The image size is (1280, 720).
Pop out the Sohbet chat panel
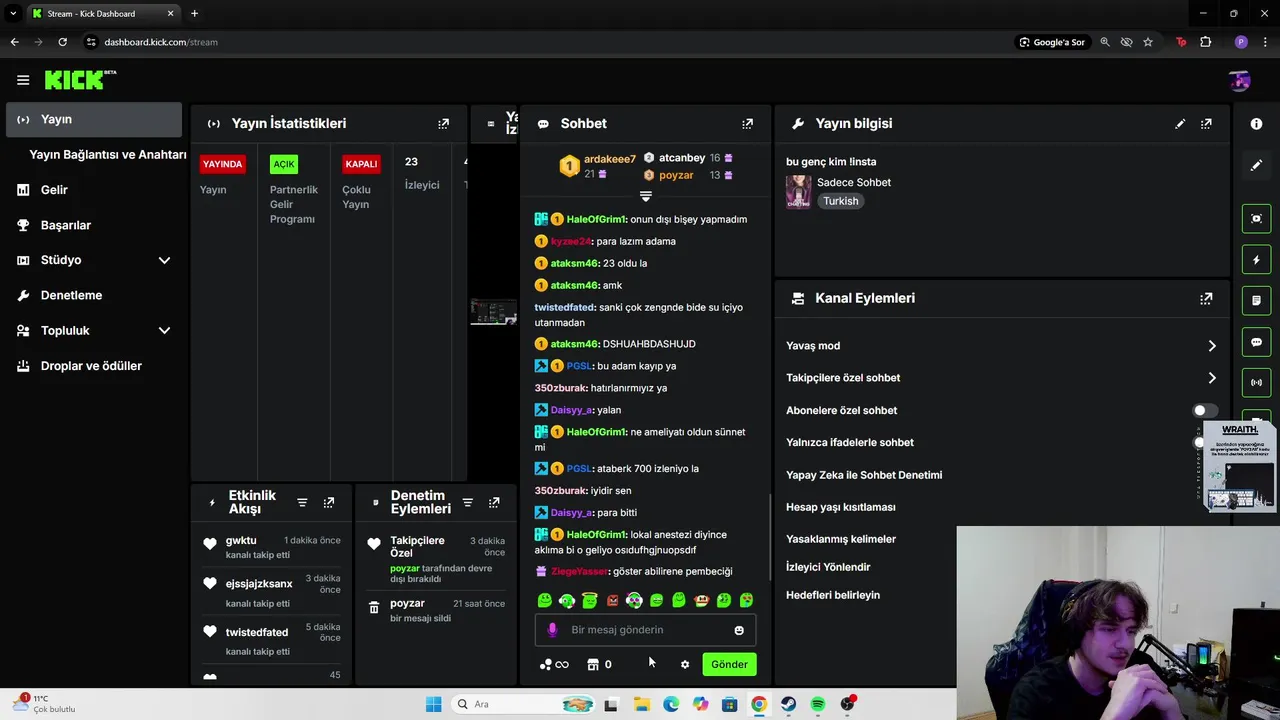point(747,124)
